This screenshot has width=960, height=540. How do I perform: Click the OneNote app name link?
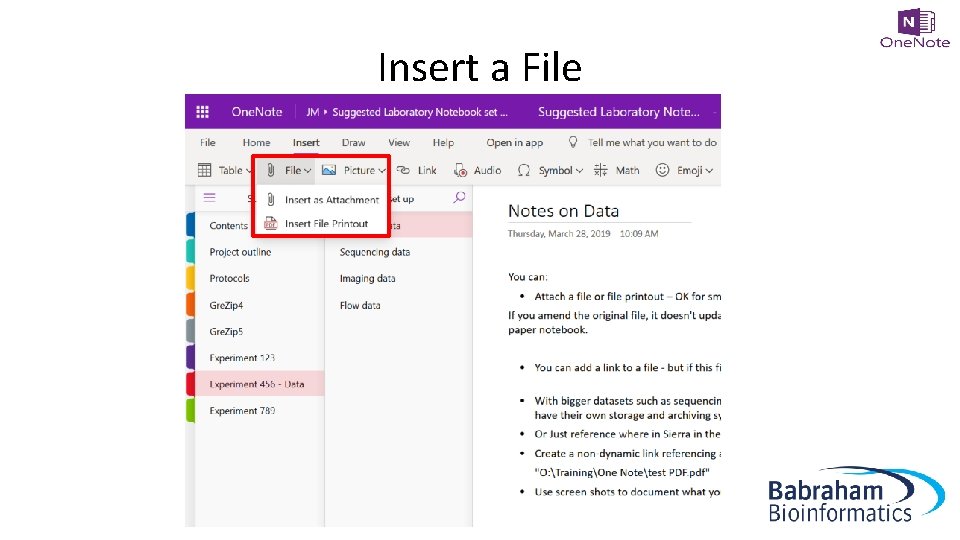pyautogui.click(x=257, y=112)
